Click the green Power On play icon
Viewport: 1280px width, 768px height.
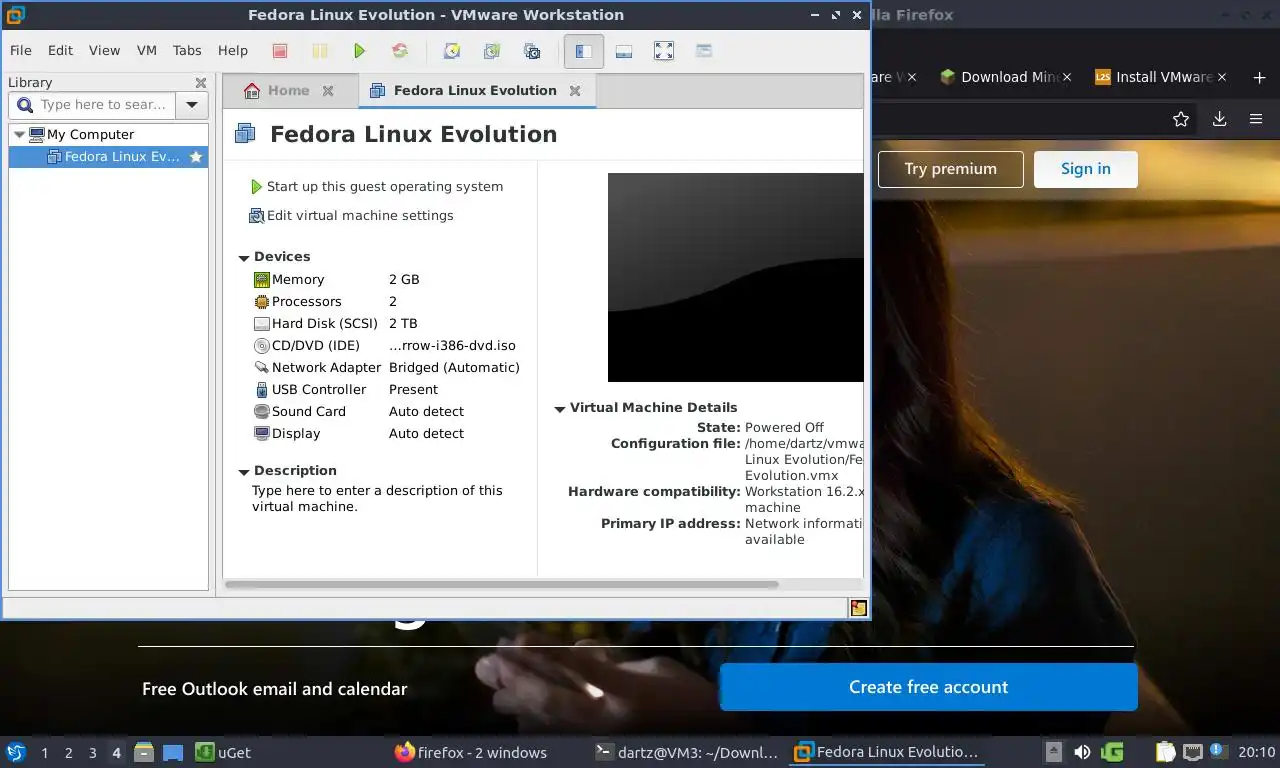tap(360, 51)
